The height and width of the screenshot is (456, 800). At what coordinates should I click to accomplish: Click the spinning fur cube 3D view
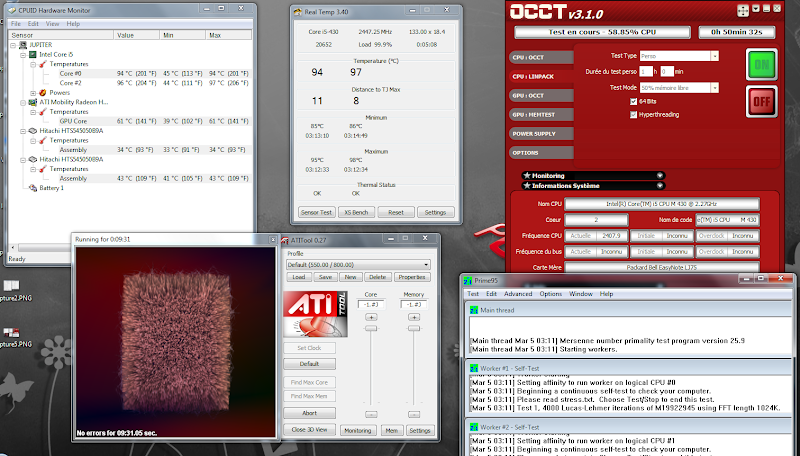click(x=176, y=342)
